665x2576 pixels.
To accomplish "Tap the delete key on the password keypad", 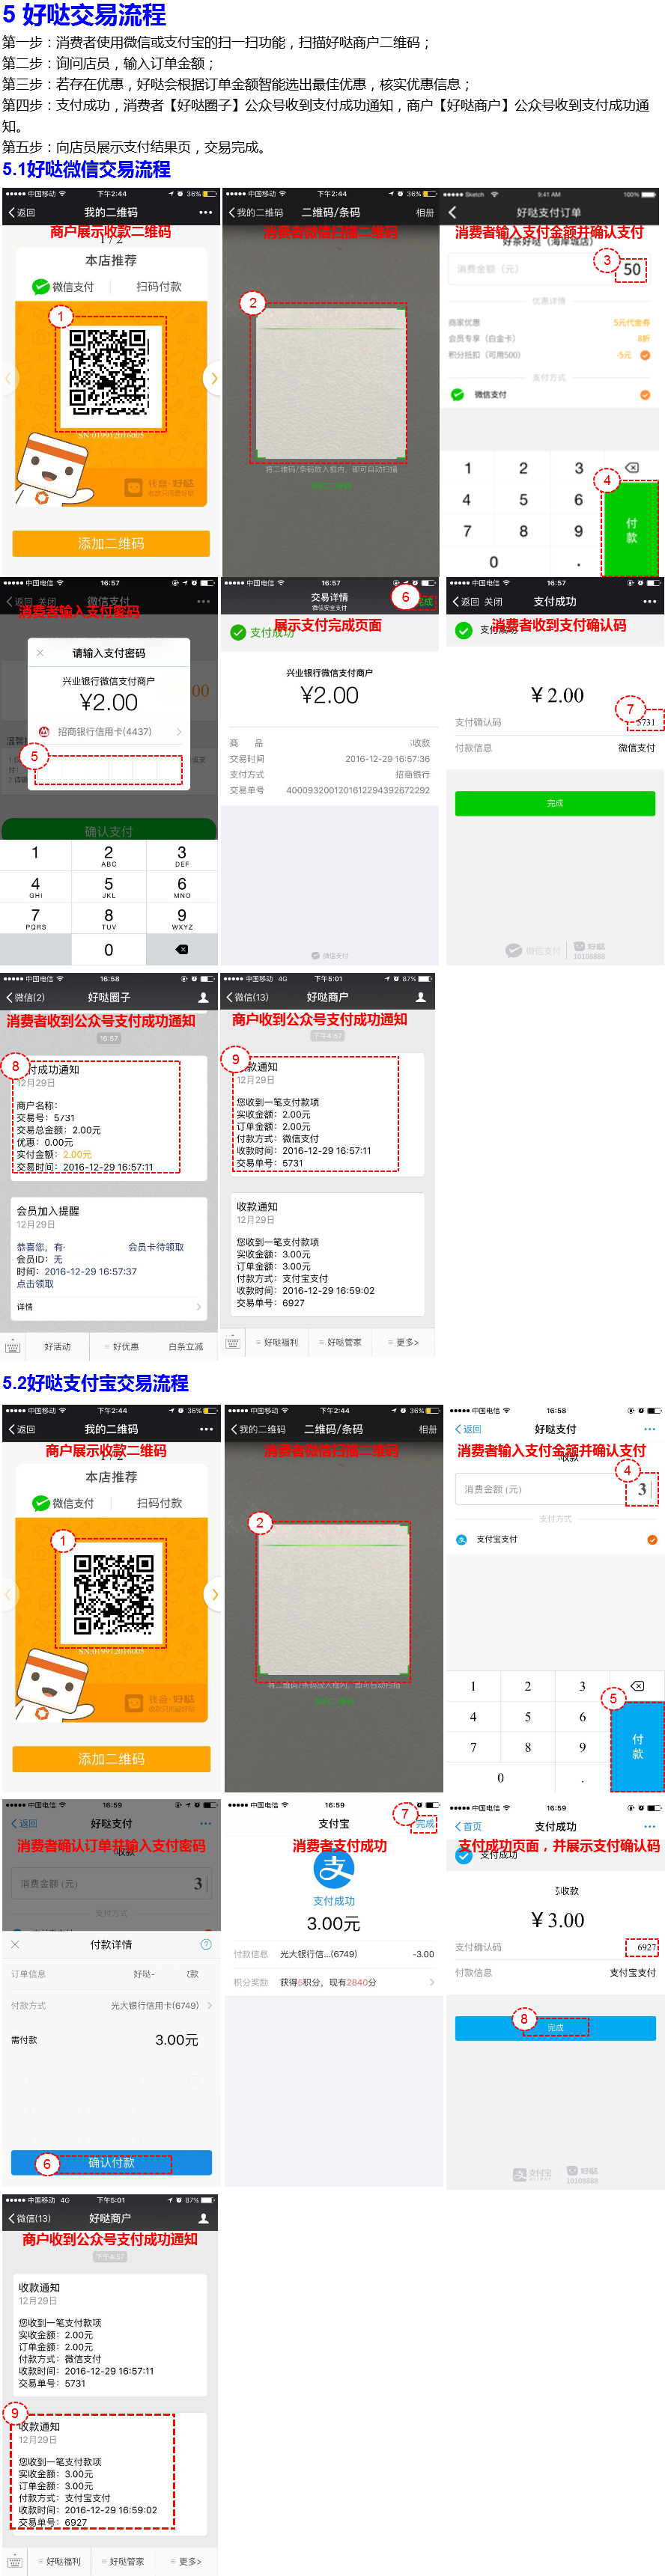I will point(182,949).
